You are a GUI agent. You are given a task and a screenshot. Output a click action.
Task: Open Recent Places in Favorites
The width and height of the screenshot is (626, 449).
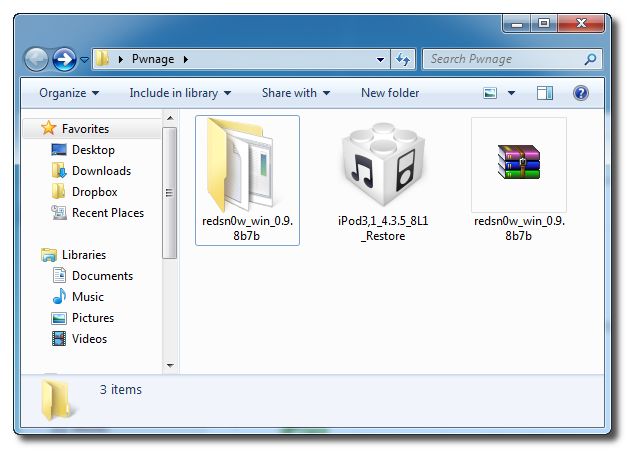click(x=108, y=213)
